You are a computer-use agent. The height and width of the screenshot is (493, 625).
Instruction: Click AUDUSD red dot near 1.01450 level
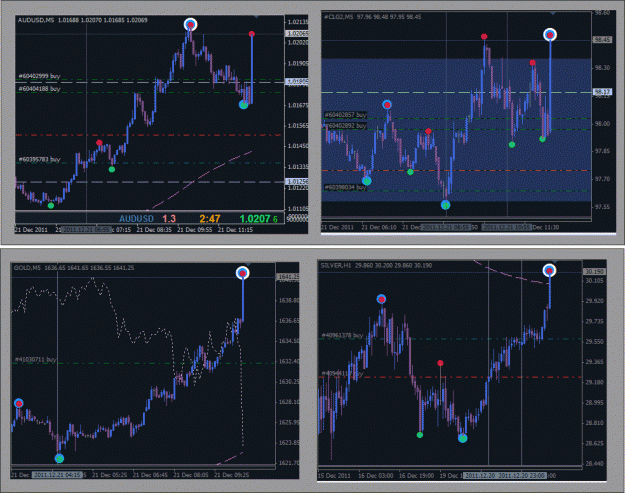(x=99, y=143)
